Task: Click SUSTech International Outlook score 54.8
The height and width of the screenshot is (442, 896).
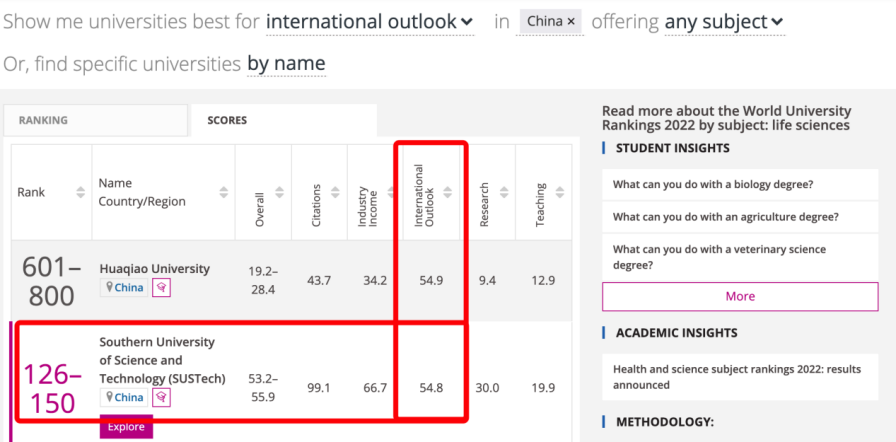Action: pyautogui.click(x=431, y=388)
